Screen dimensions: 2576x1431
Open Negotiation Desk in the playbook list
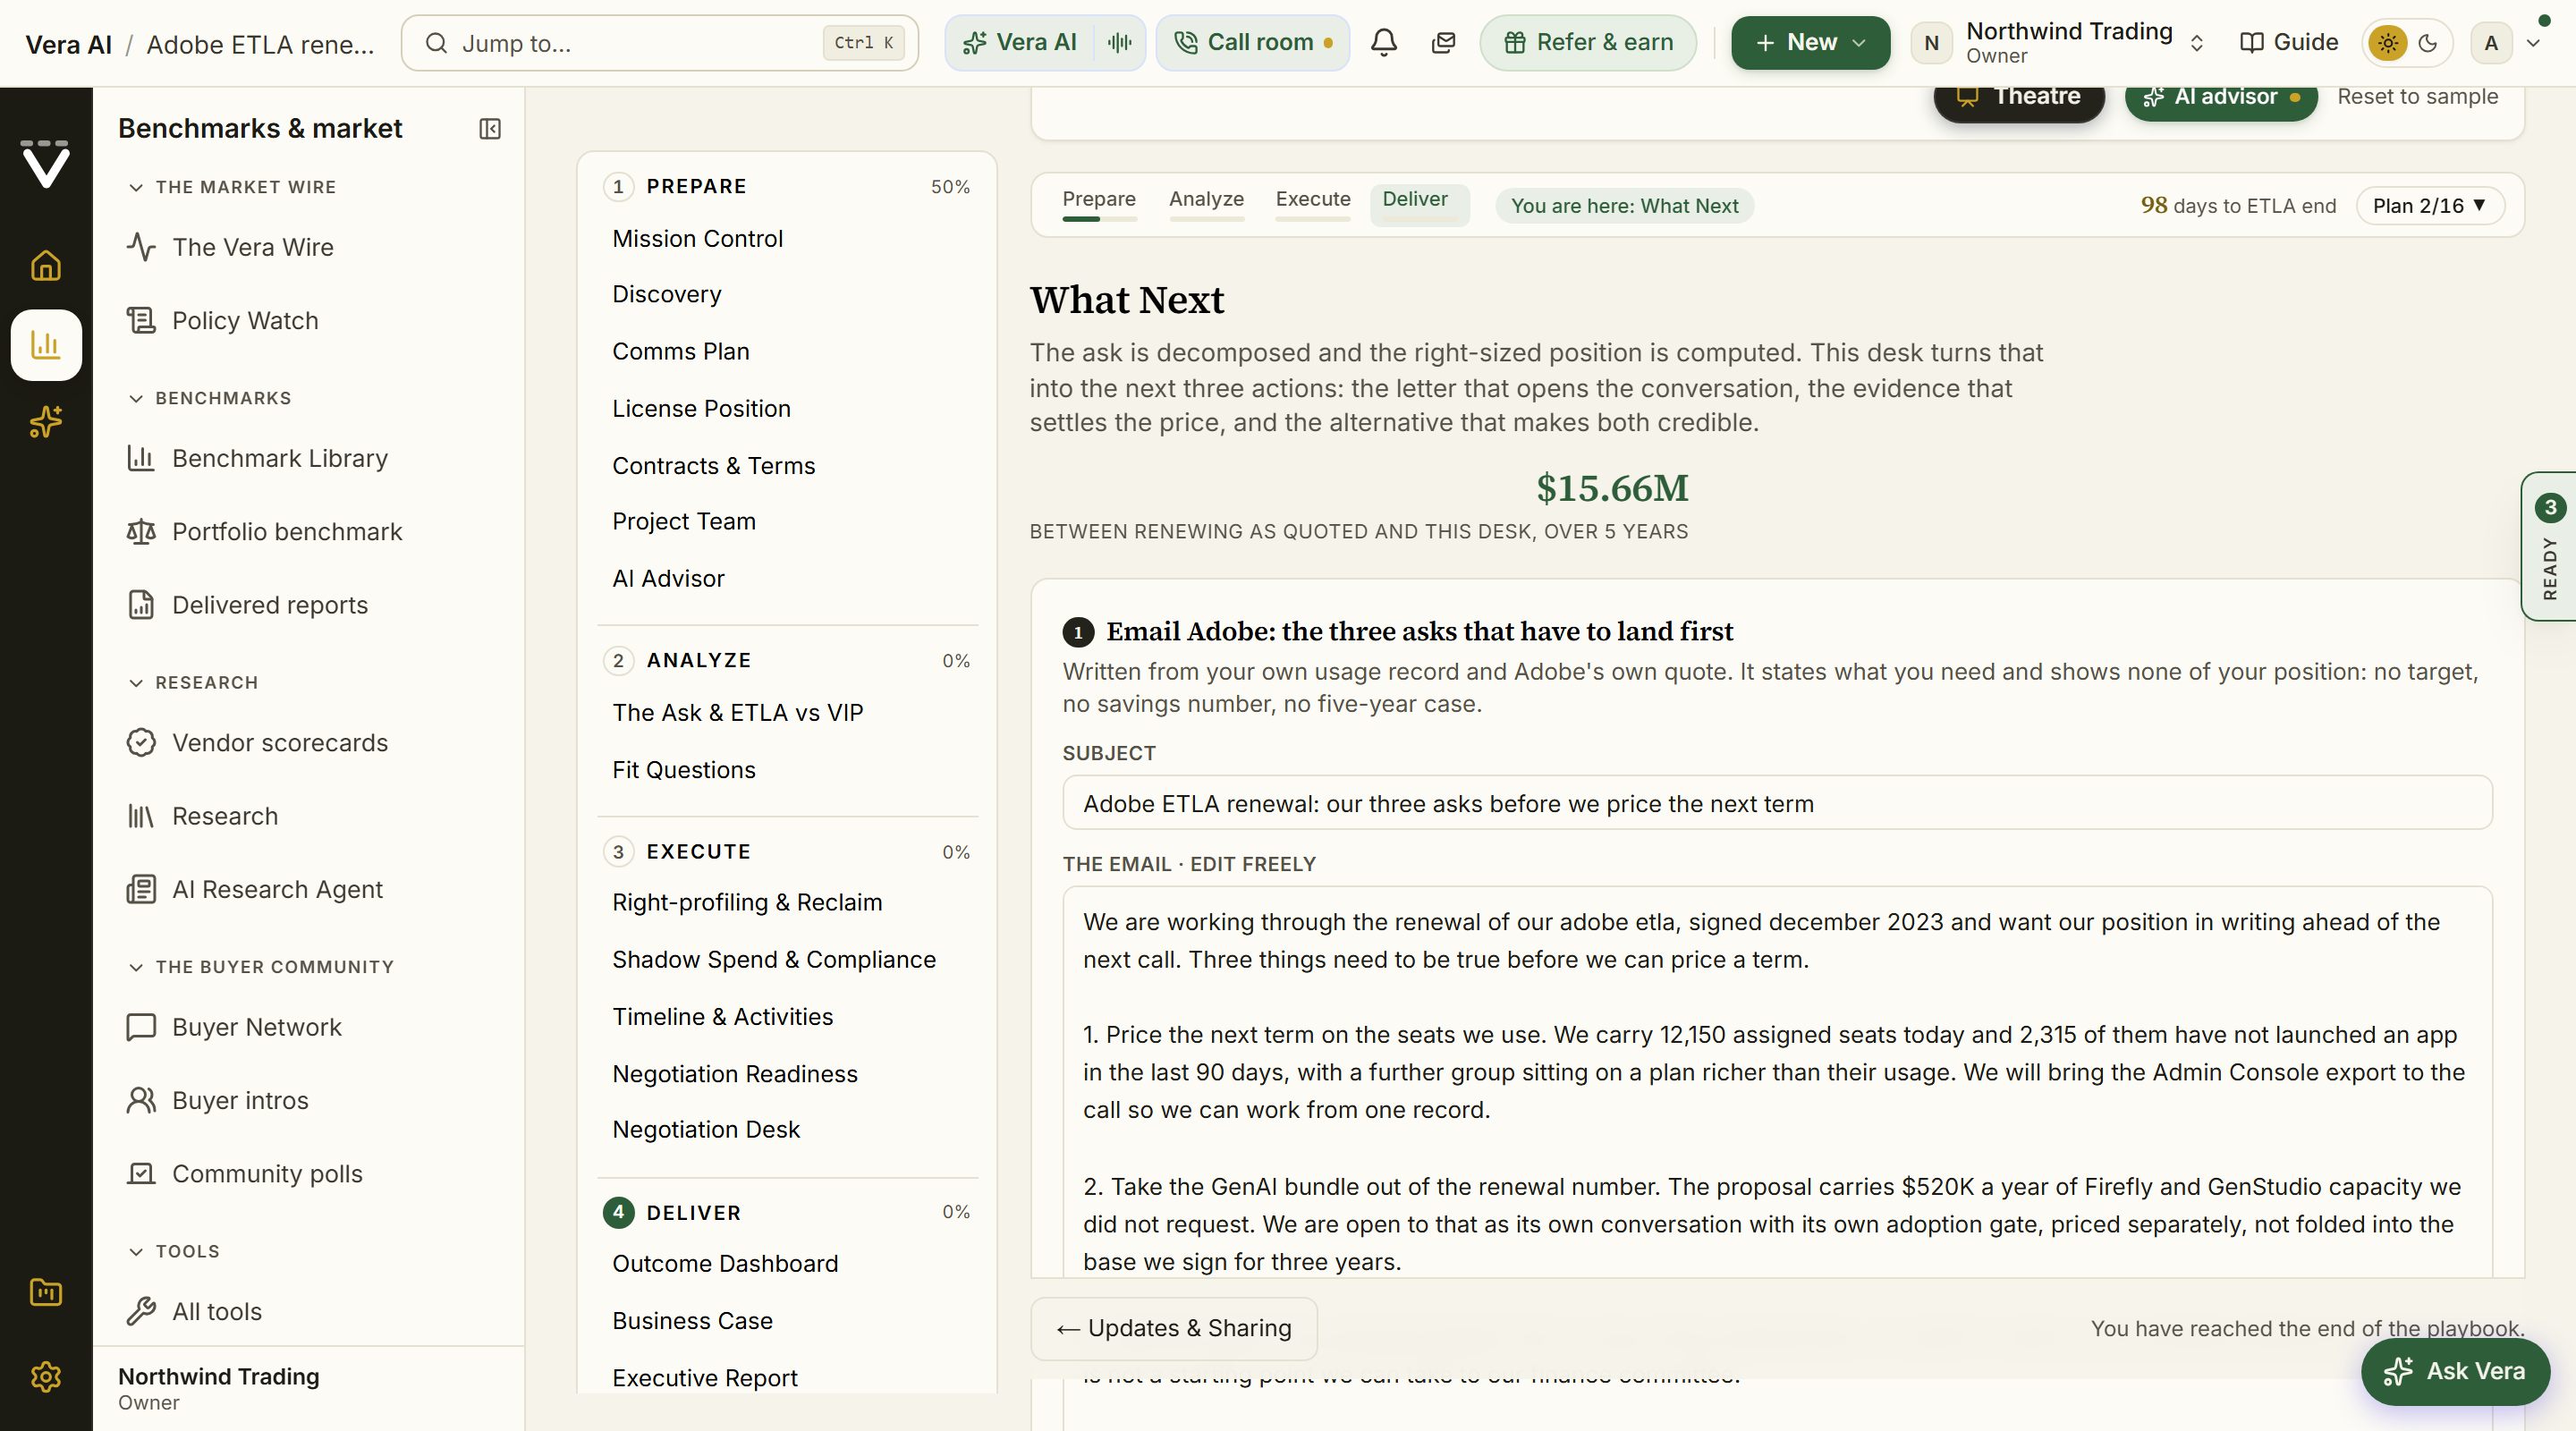pyautogui.click(x=705, y=1129)
